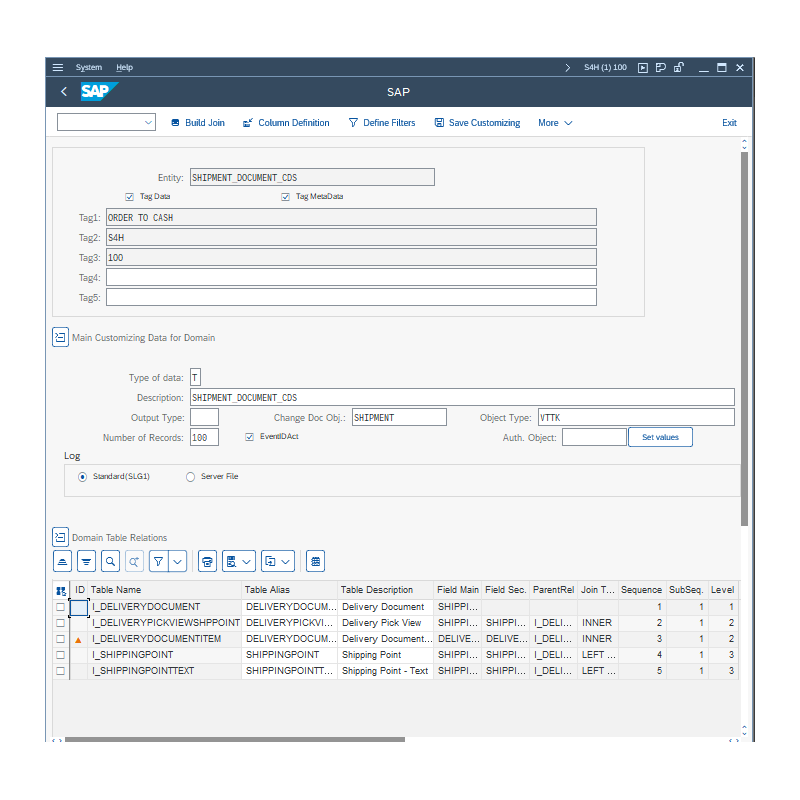
Task: Open the views dropdown arrow
Action: (x=247, y=562)
